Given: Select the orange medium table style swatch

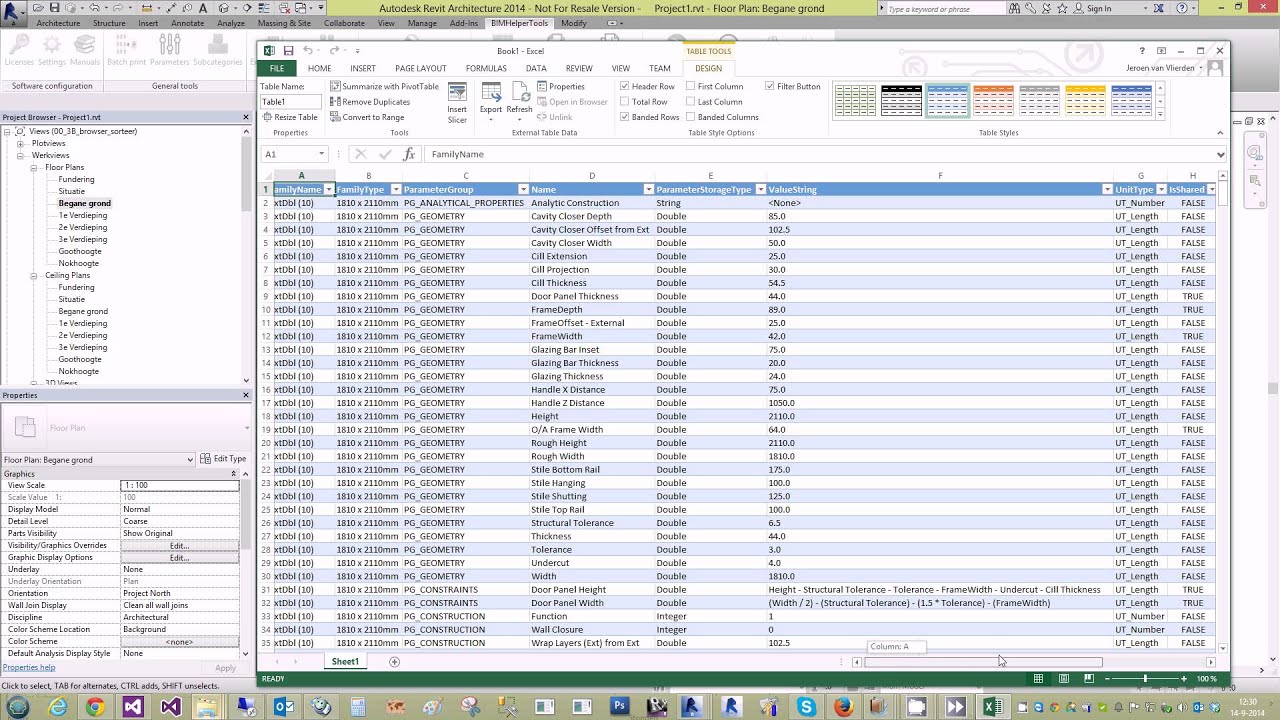Looking at the screenshot, I should pos(993,100).
